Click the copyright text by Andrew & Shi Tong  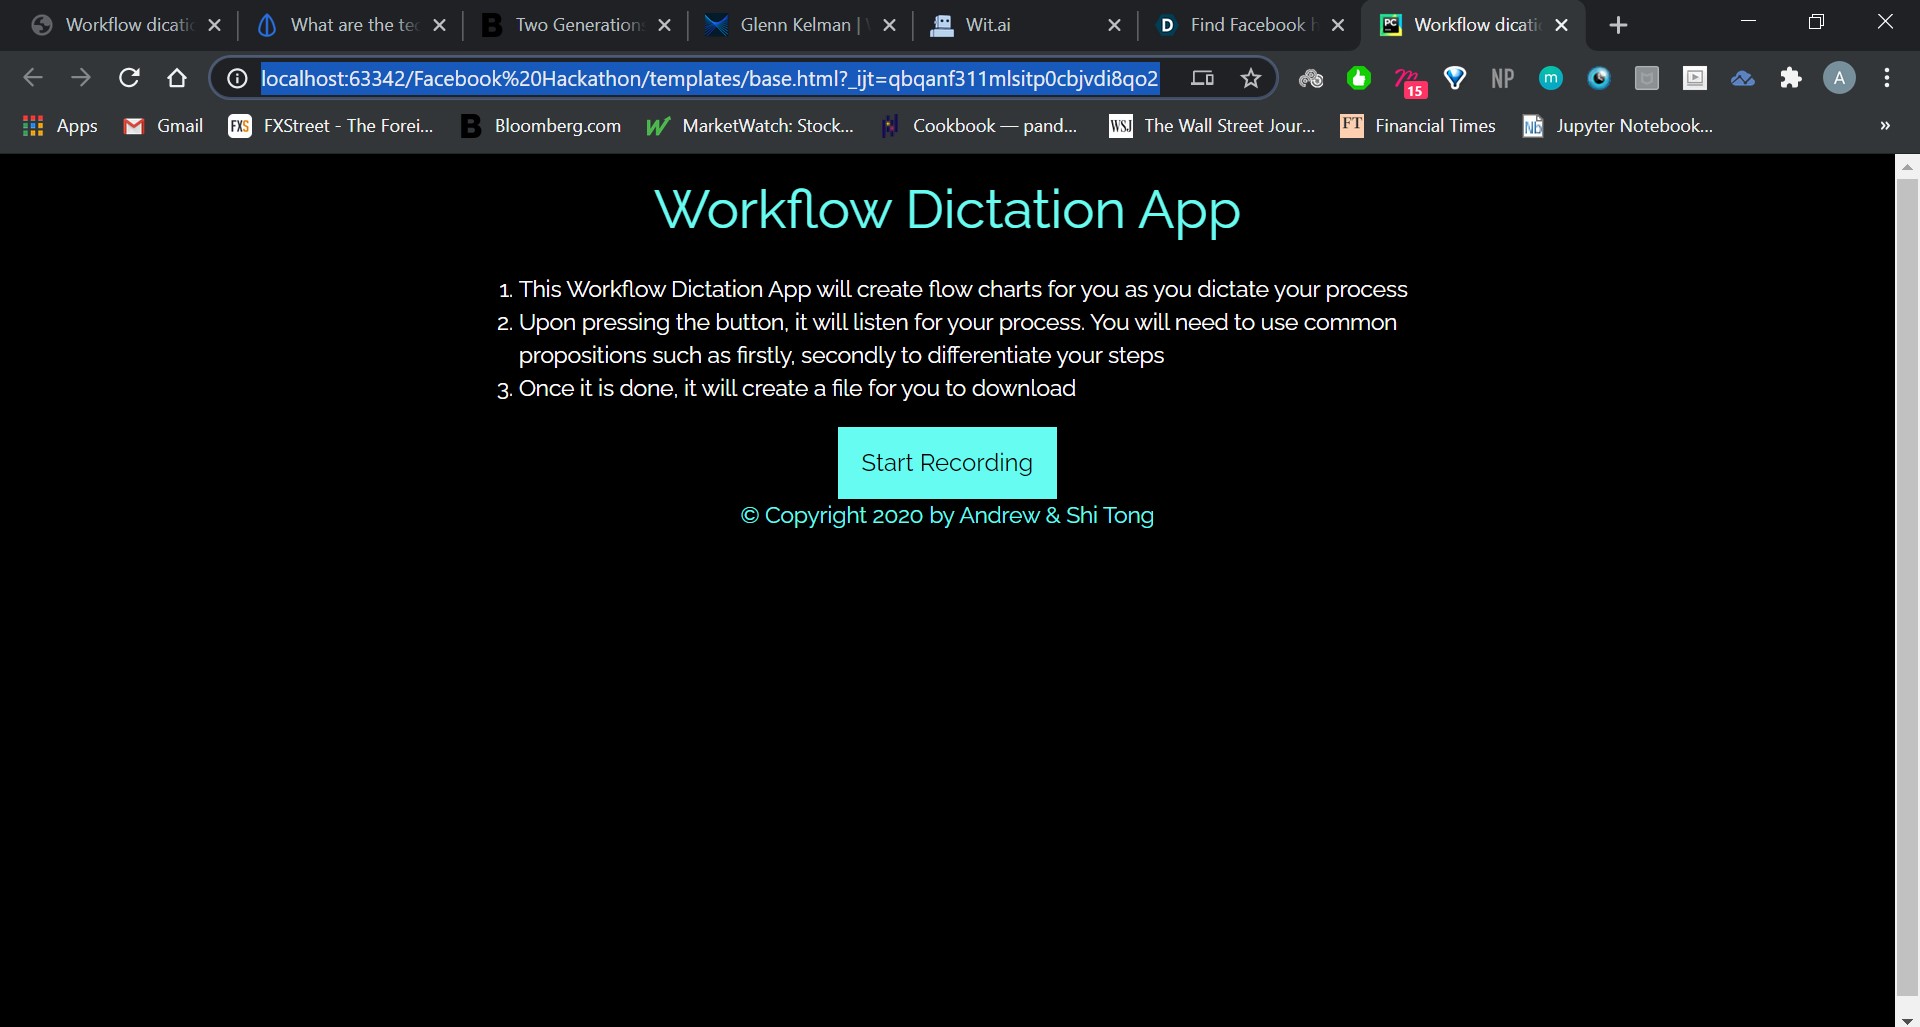click(x=947, y=516)
